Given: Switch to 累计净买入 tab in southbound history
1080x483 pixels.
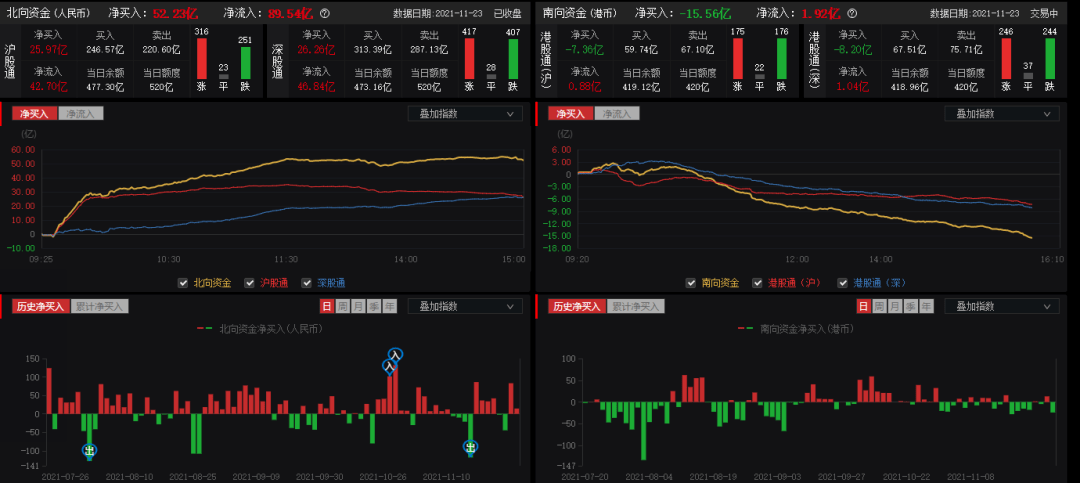Looking at the screenshot, I should (637, 306).
